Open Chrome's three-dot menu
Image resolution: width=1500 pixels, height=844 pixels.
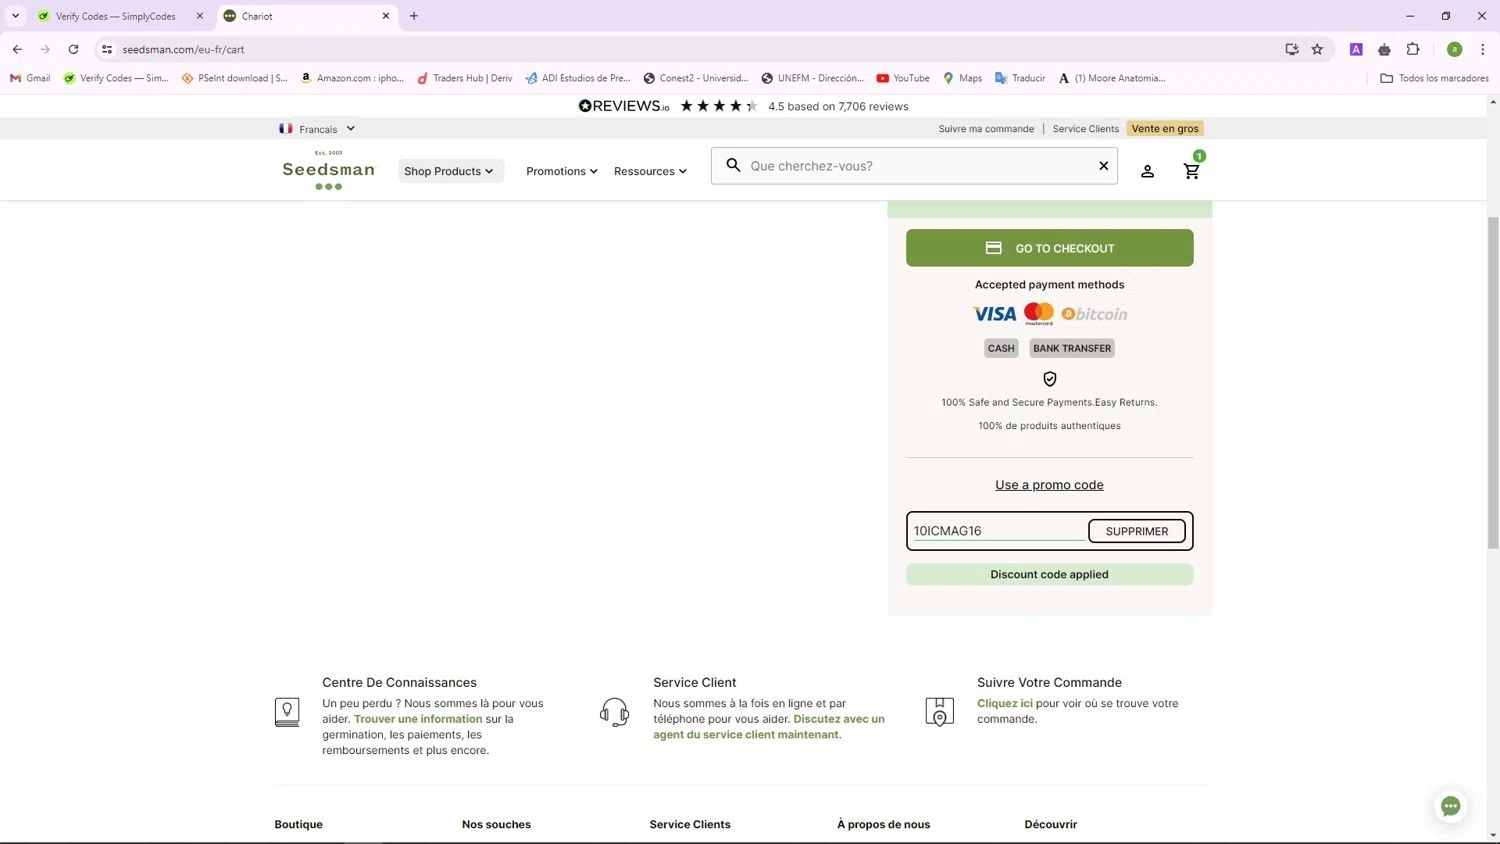1482,49
